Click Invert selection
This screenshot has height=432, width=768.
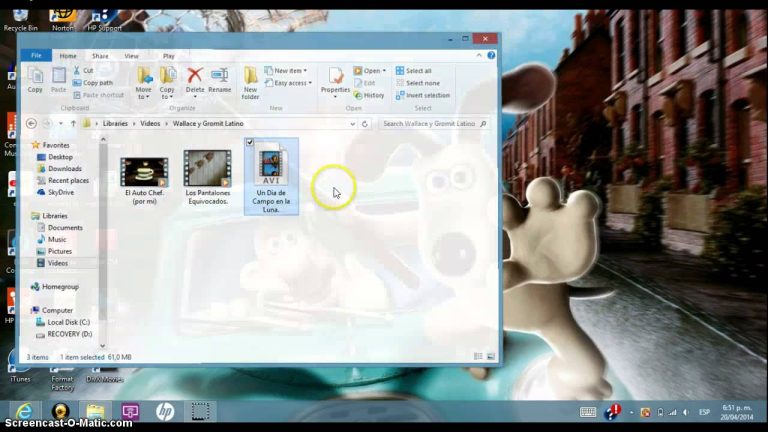423,96
